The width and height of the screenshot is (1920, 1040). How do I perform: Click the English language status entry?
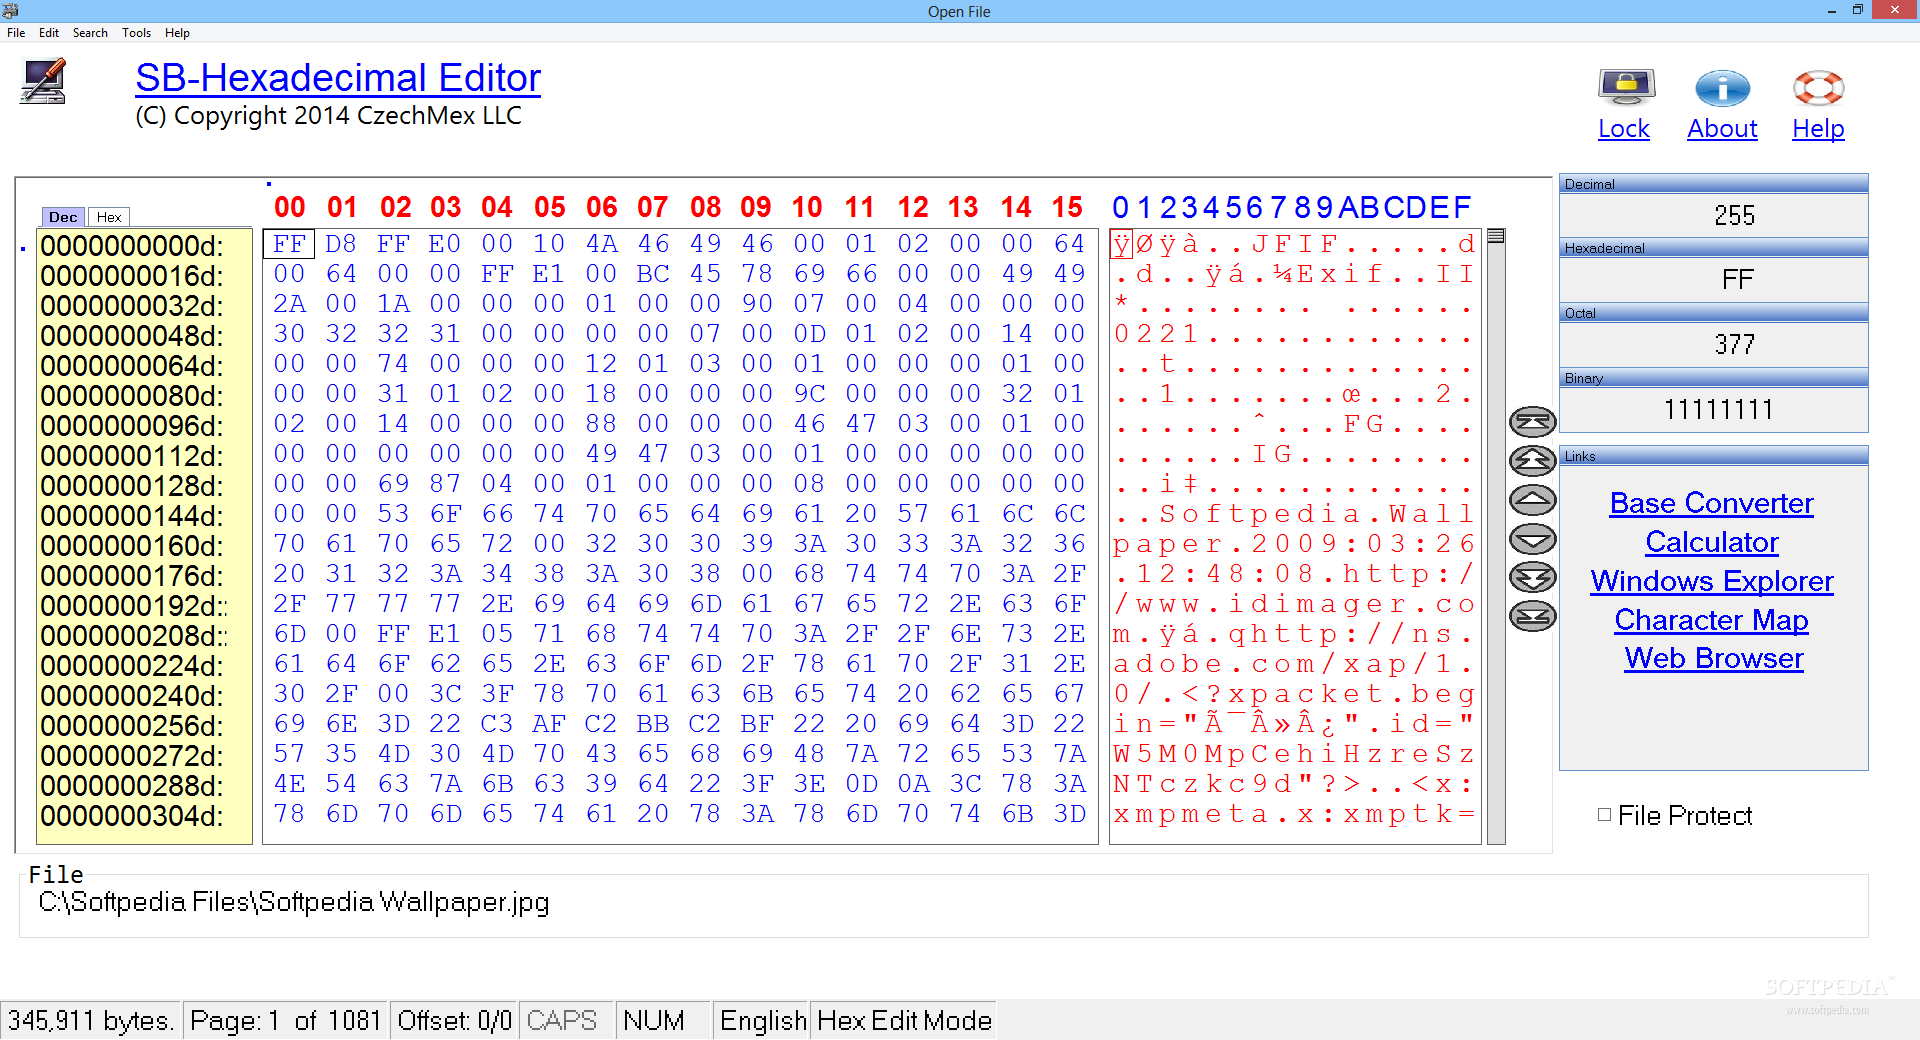click(762, 1020)
